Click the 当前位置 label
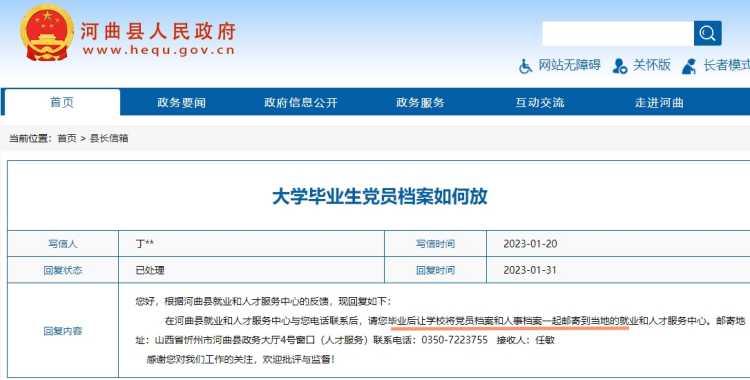Viewport: 750px width, 380px height. click(x=30, y=138)
